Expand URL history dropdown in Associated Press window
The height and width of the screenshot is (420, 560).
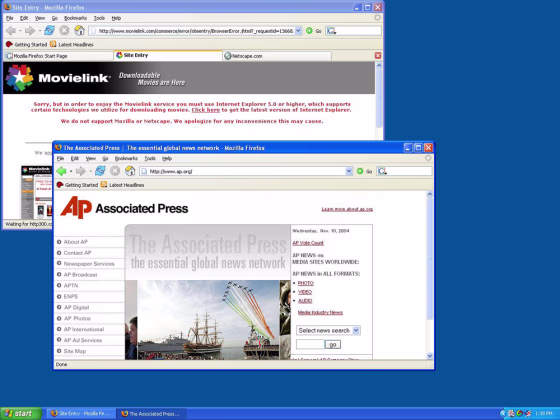pyautogui.click(x=349, y=171)
